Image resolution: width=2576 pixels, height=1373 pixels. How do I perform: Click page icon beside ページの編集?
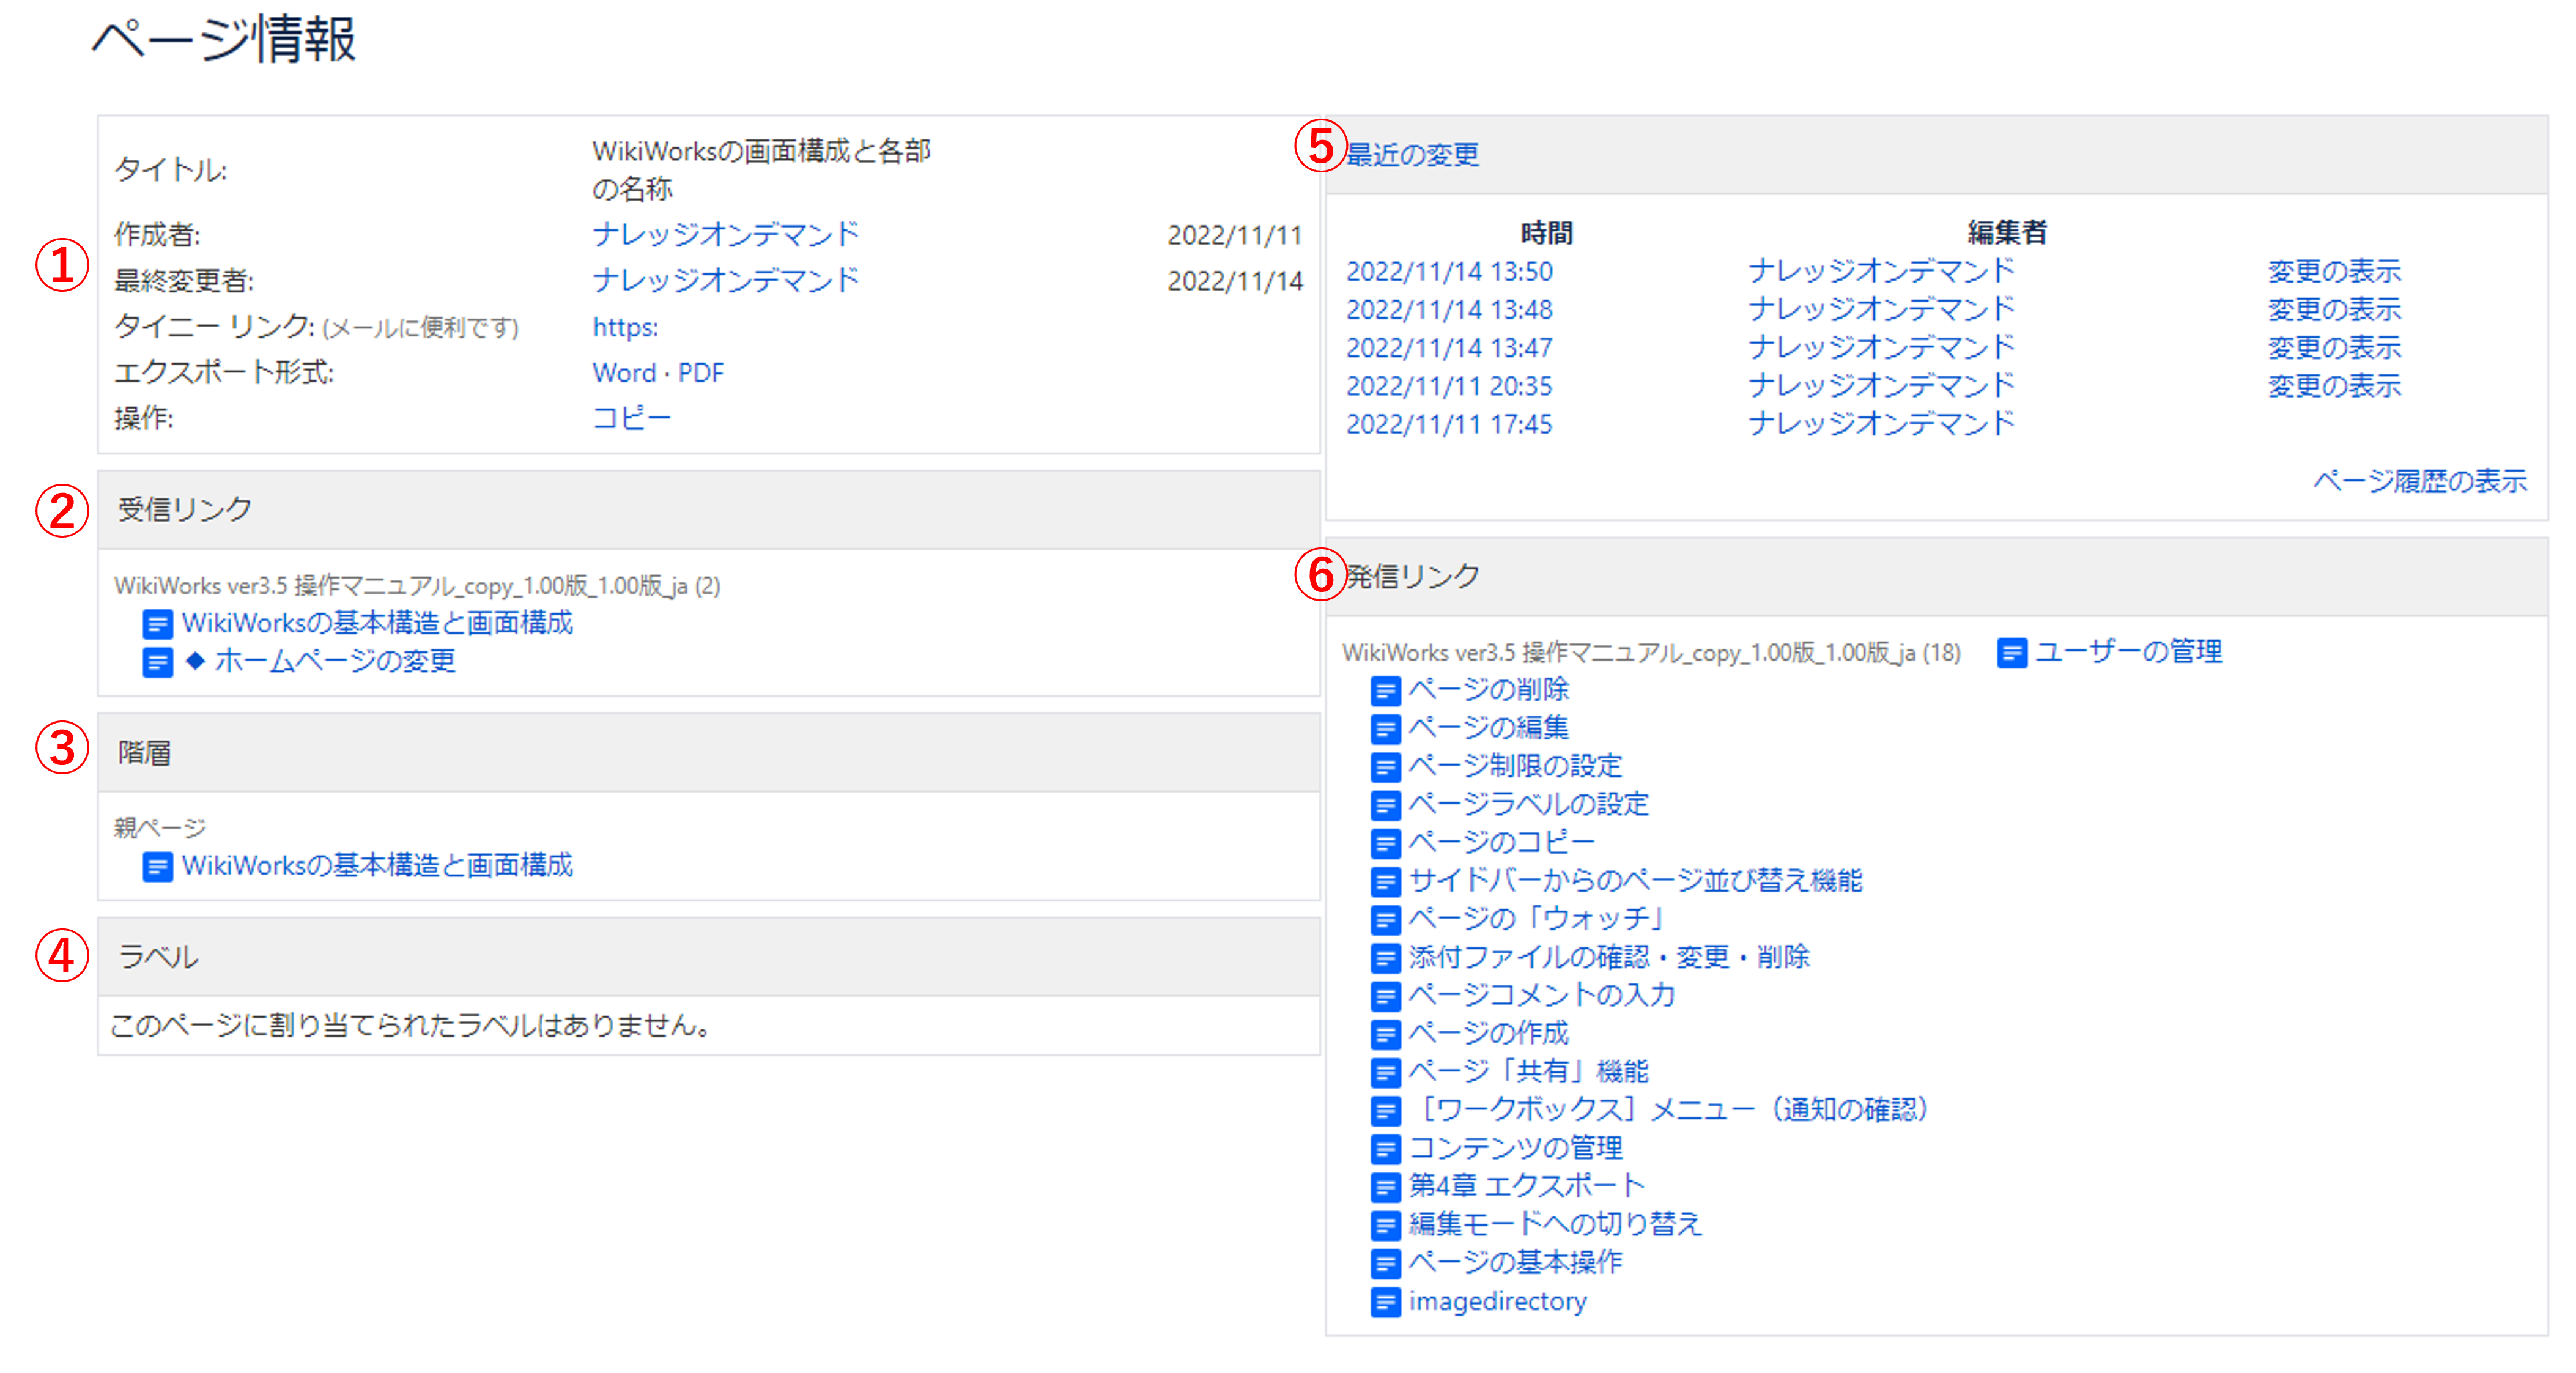[x=1385, y=728]
